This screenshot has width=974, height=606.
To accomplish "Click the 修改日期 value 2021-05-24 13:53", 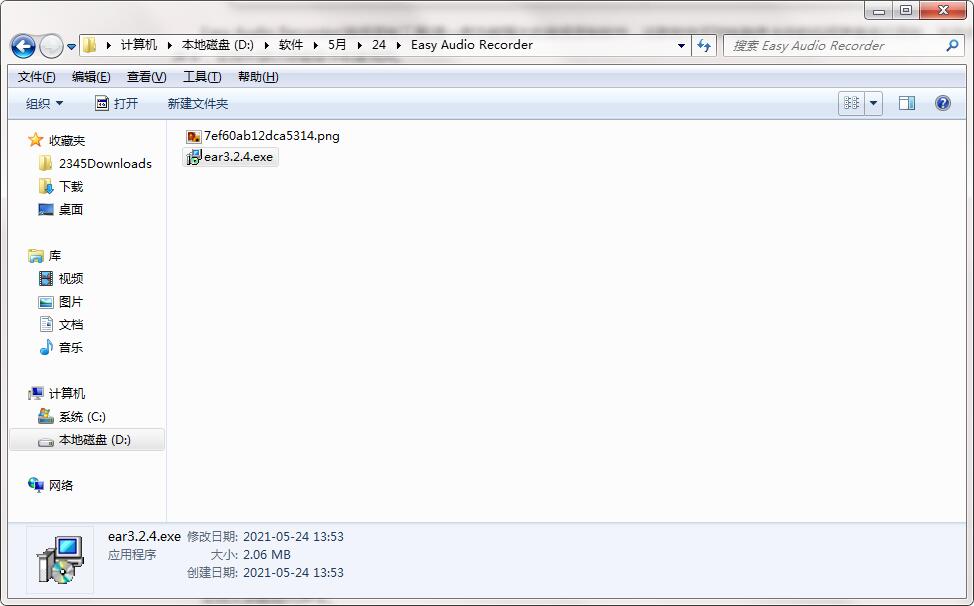I will click(293, 536).
